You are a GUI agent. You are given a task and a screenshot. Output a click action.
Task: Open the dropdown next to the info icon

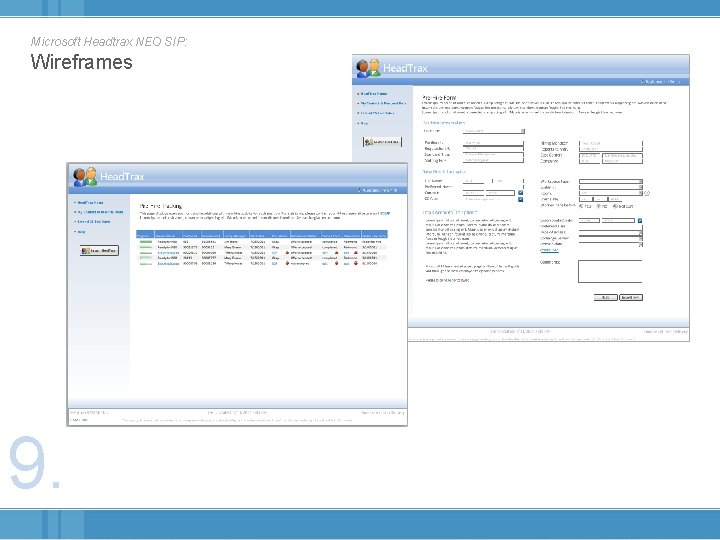coord(611,193)
